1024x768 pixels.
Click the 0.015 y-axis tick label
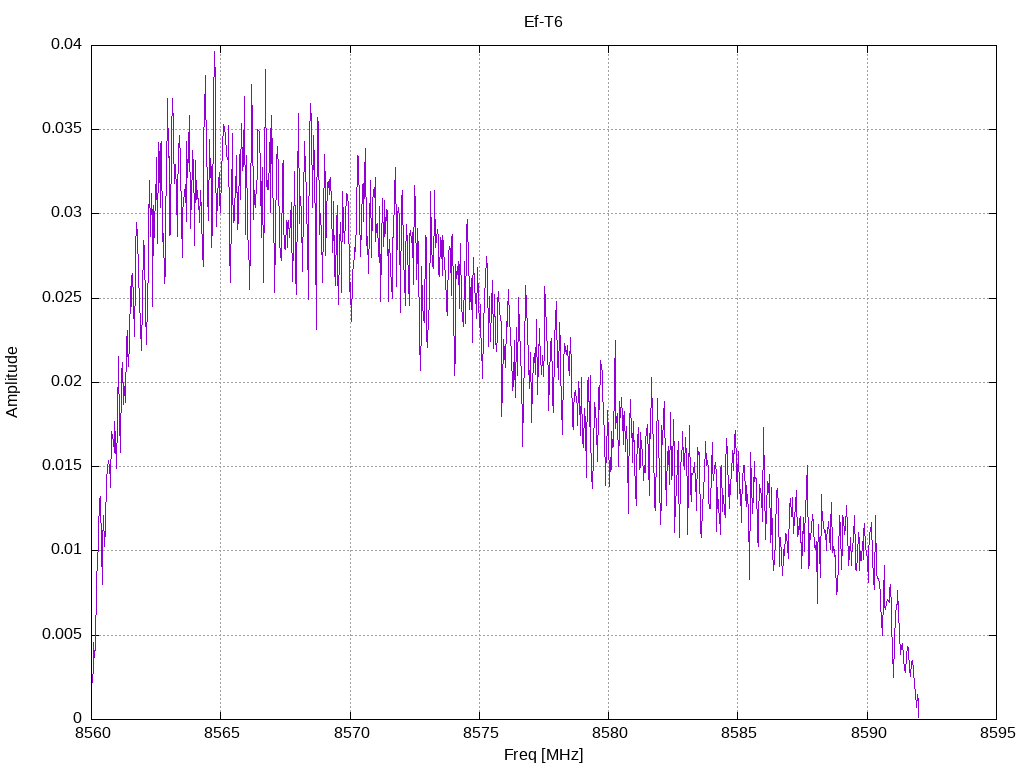pyautogui.click(x=62, y=466)
